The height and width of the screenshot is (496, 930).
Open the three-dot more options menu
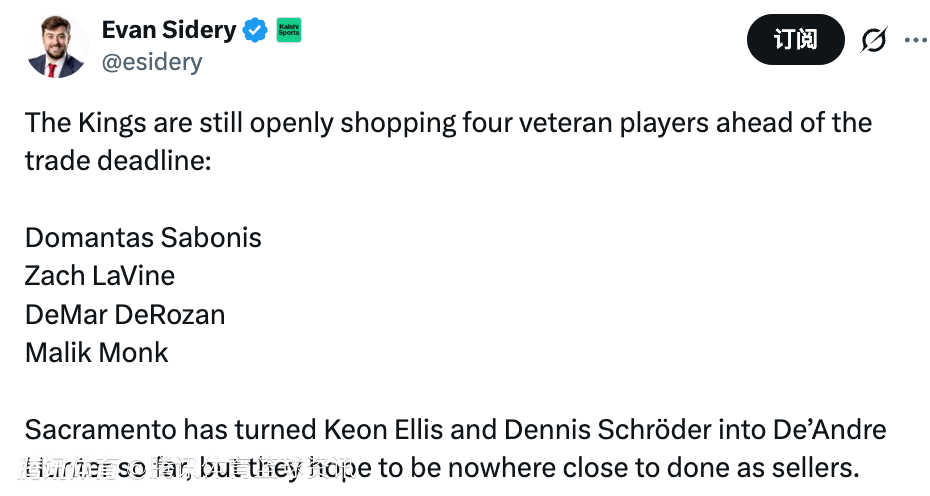point(915,40)
